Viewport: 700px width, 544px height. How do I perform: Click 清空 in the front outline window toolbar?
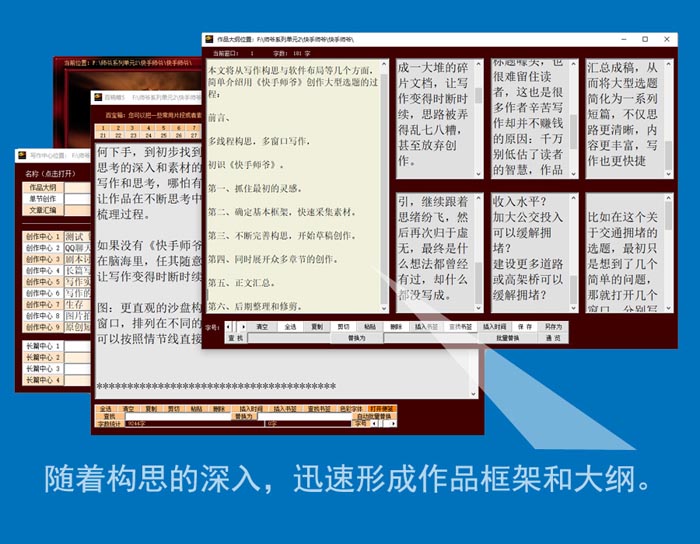(x=262, y=327)
